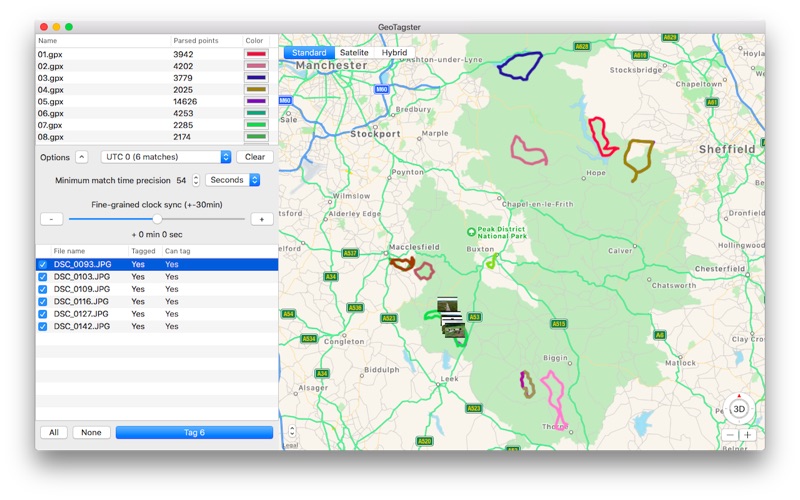Open the UTC 0 (6 matches) dropdown
Viewport: 800px width, 500px height.
[x=166, y=157]
